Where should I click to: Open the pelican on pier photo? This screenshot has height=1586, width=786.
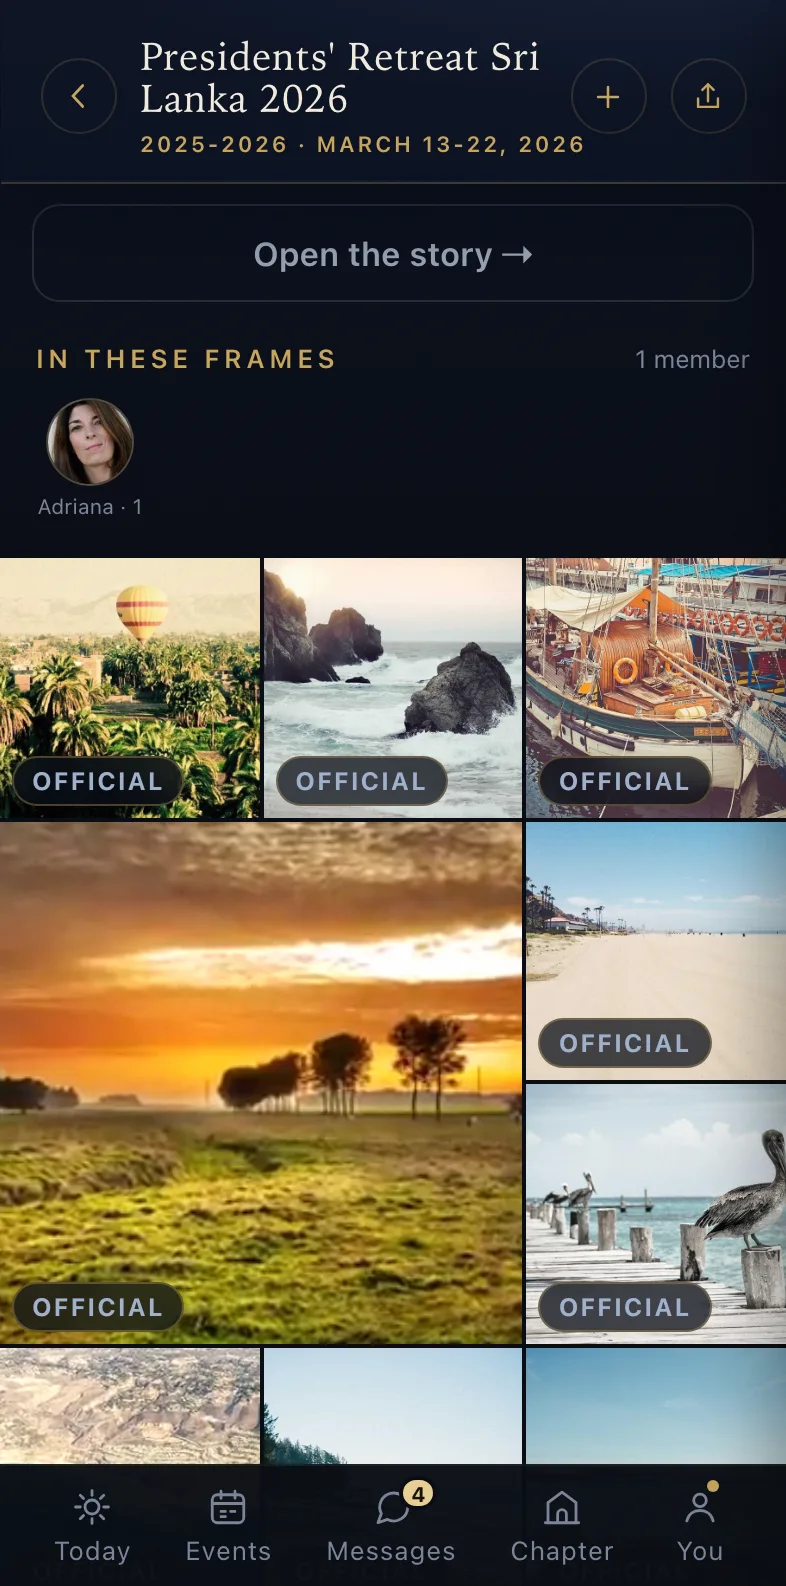click(x=656, y=1213)
